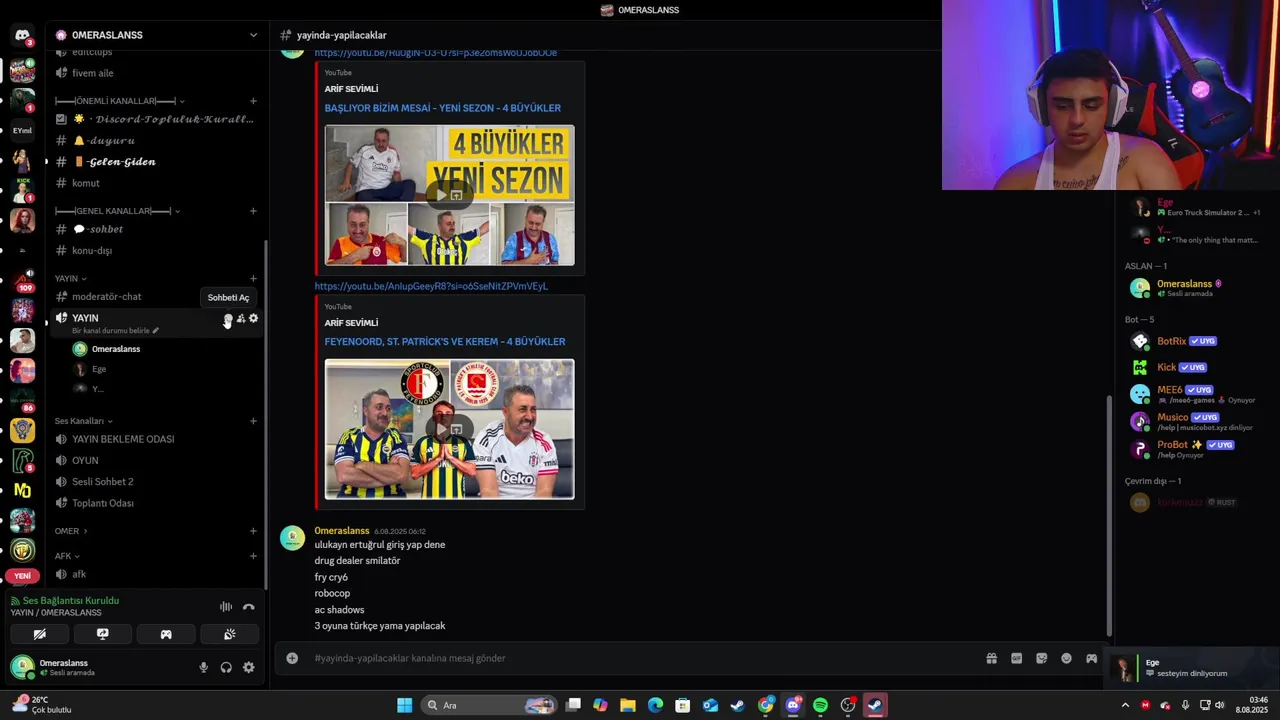Collapse the YAYIN category
This screenshot has height=720, width=1280.
click(x=70, y=278)
